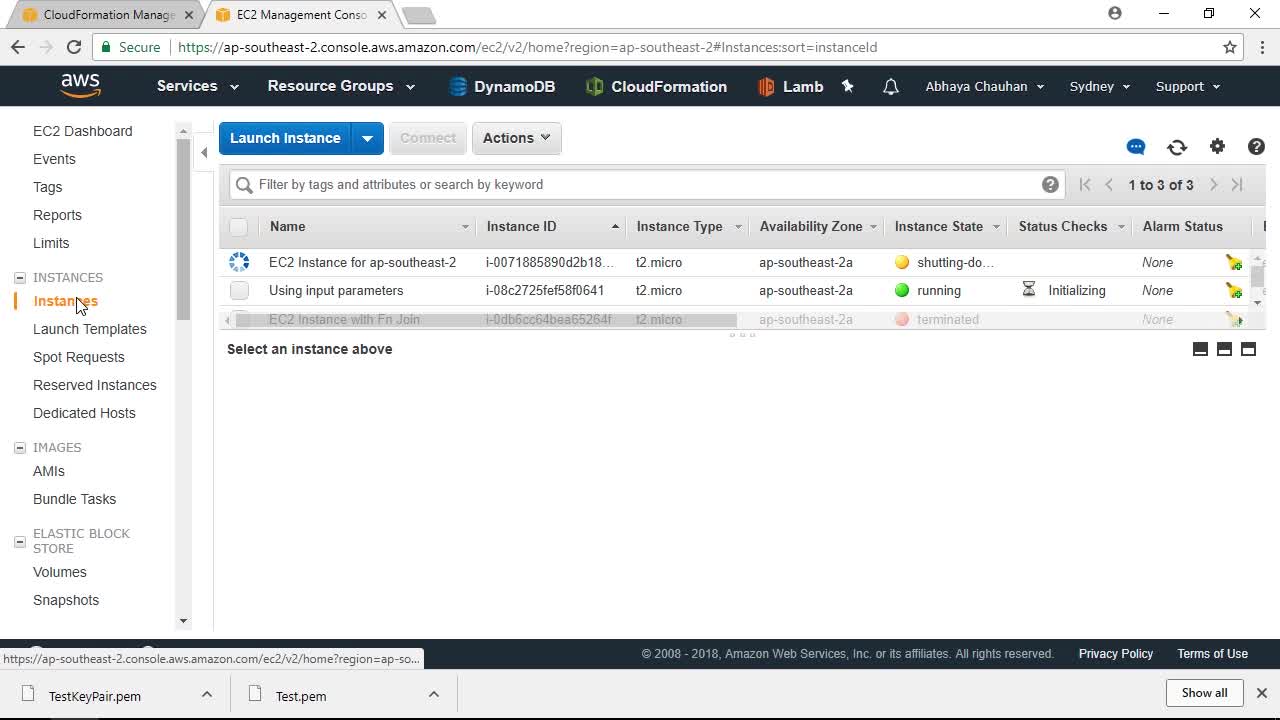The width and height of the screenshot is (1280, 720).
Task: Click alarm icon for ap-southeast-2 instance row
Action: click(1234, 262)
